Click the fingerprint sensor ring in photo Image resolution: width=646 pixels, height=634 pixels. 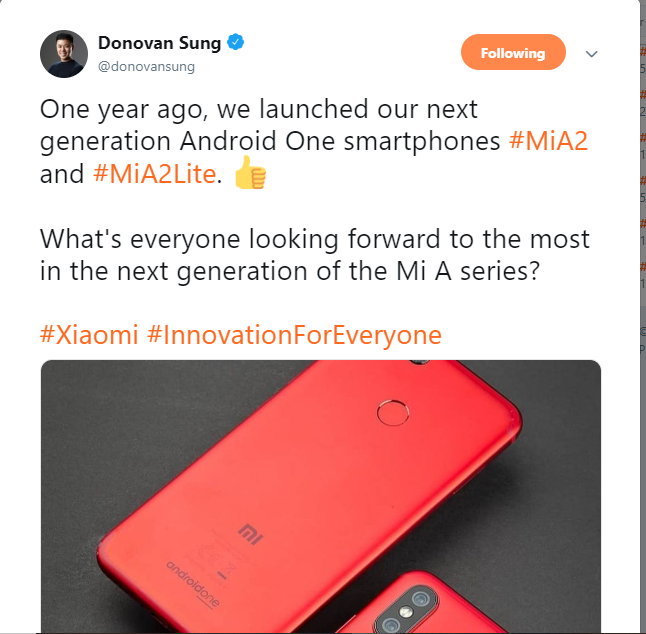(393, 412)
